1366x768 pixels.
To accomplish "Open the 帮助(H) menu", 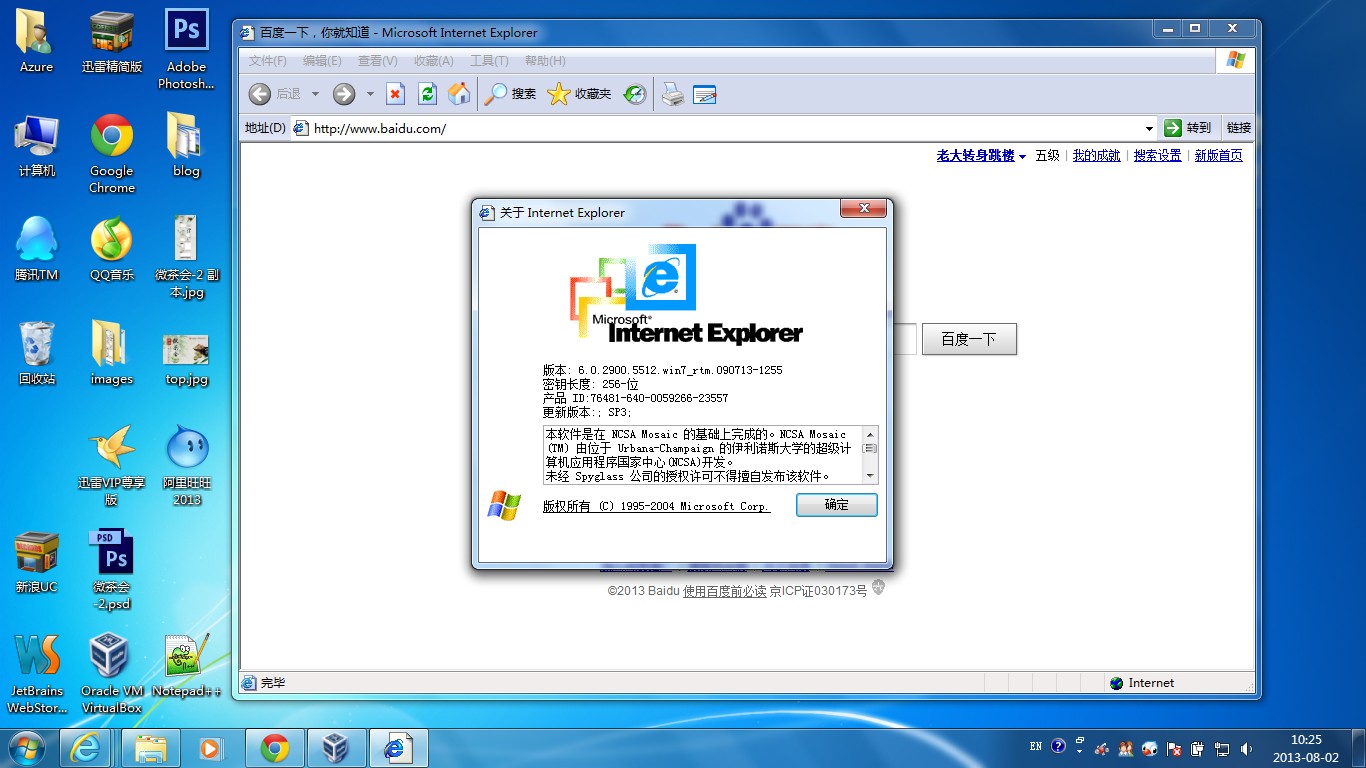I will click(545, 61).
